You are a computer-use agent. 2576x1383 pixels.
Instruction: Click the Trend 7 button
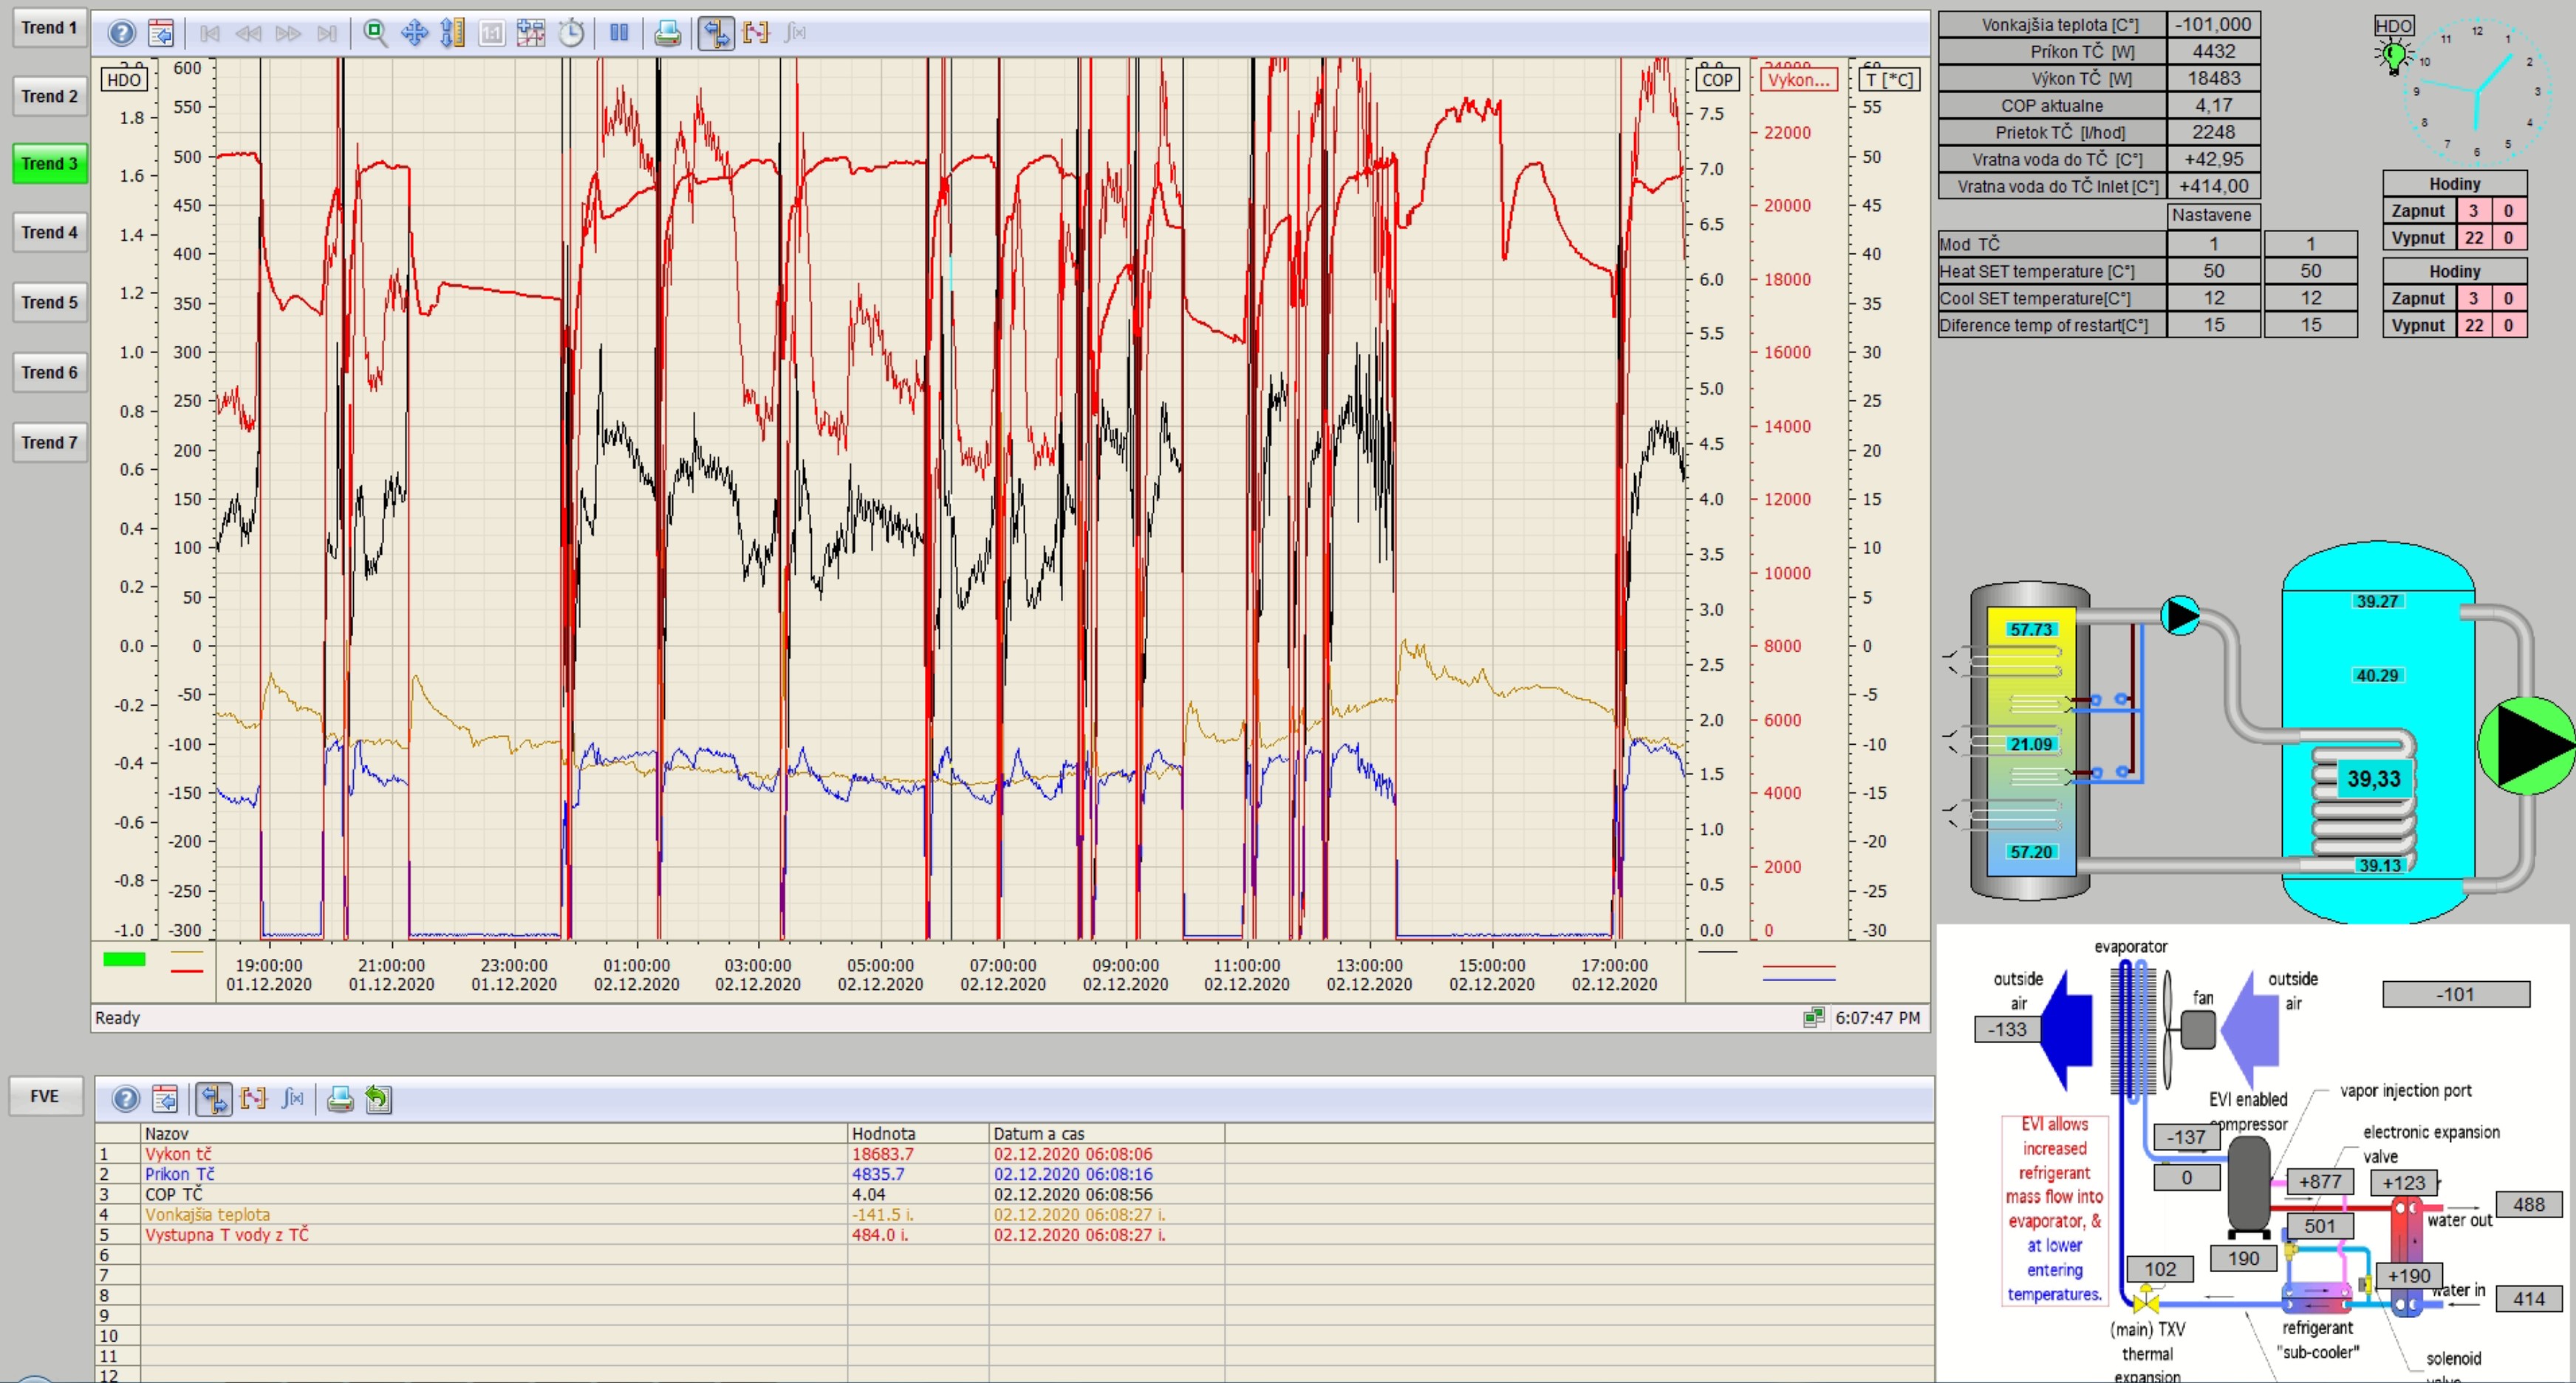[49, 442]
